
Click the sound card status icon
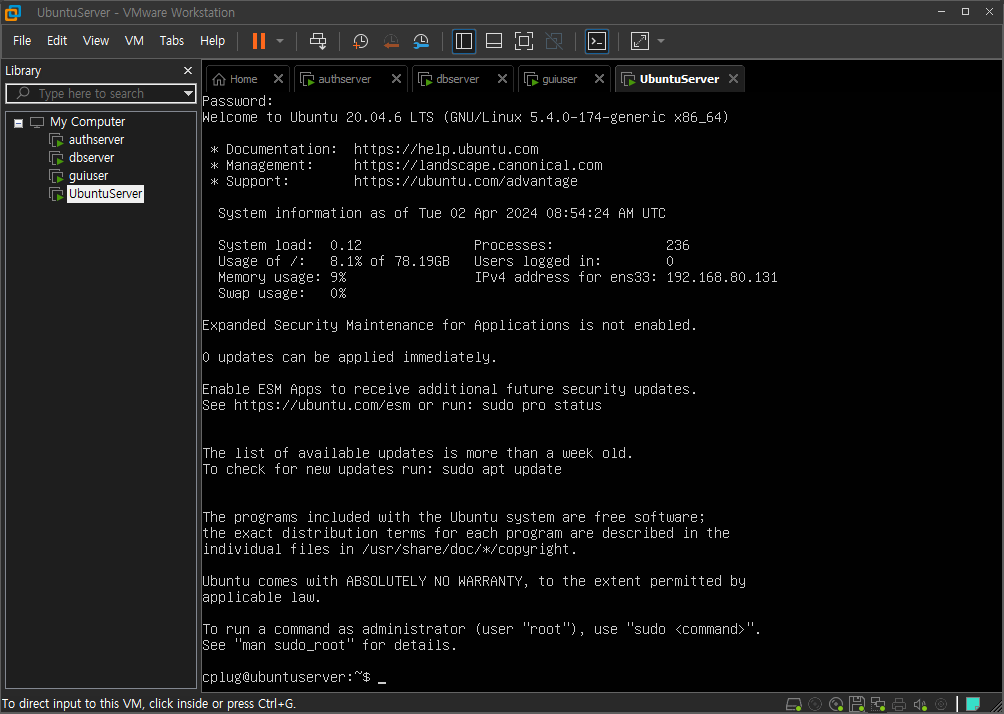(920, 704)
